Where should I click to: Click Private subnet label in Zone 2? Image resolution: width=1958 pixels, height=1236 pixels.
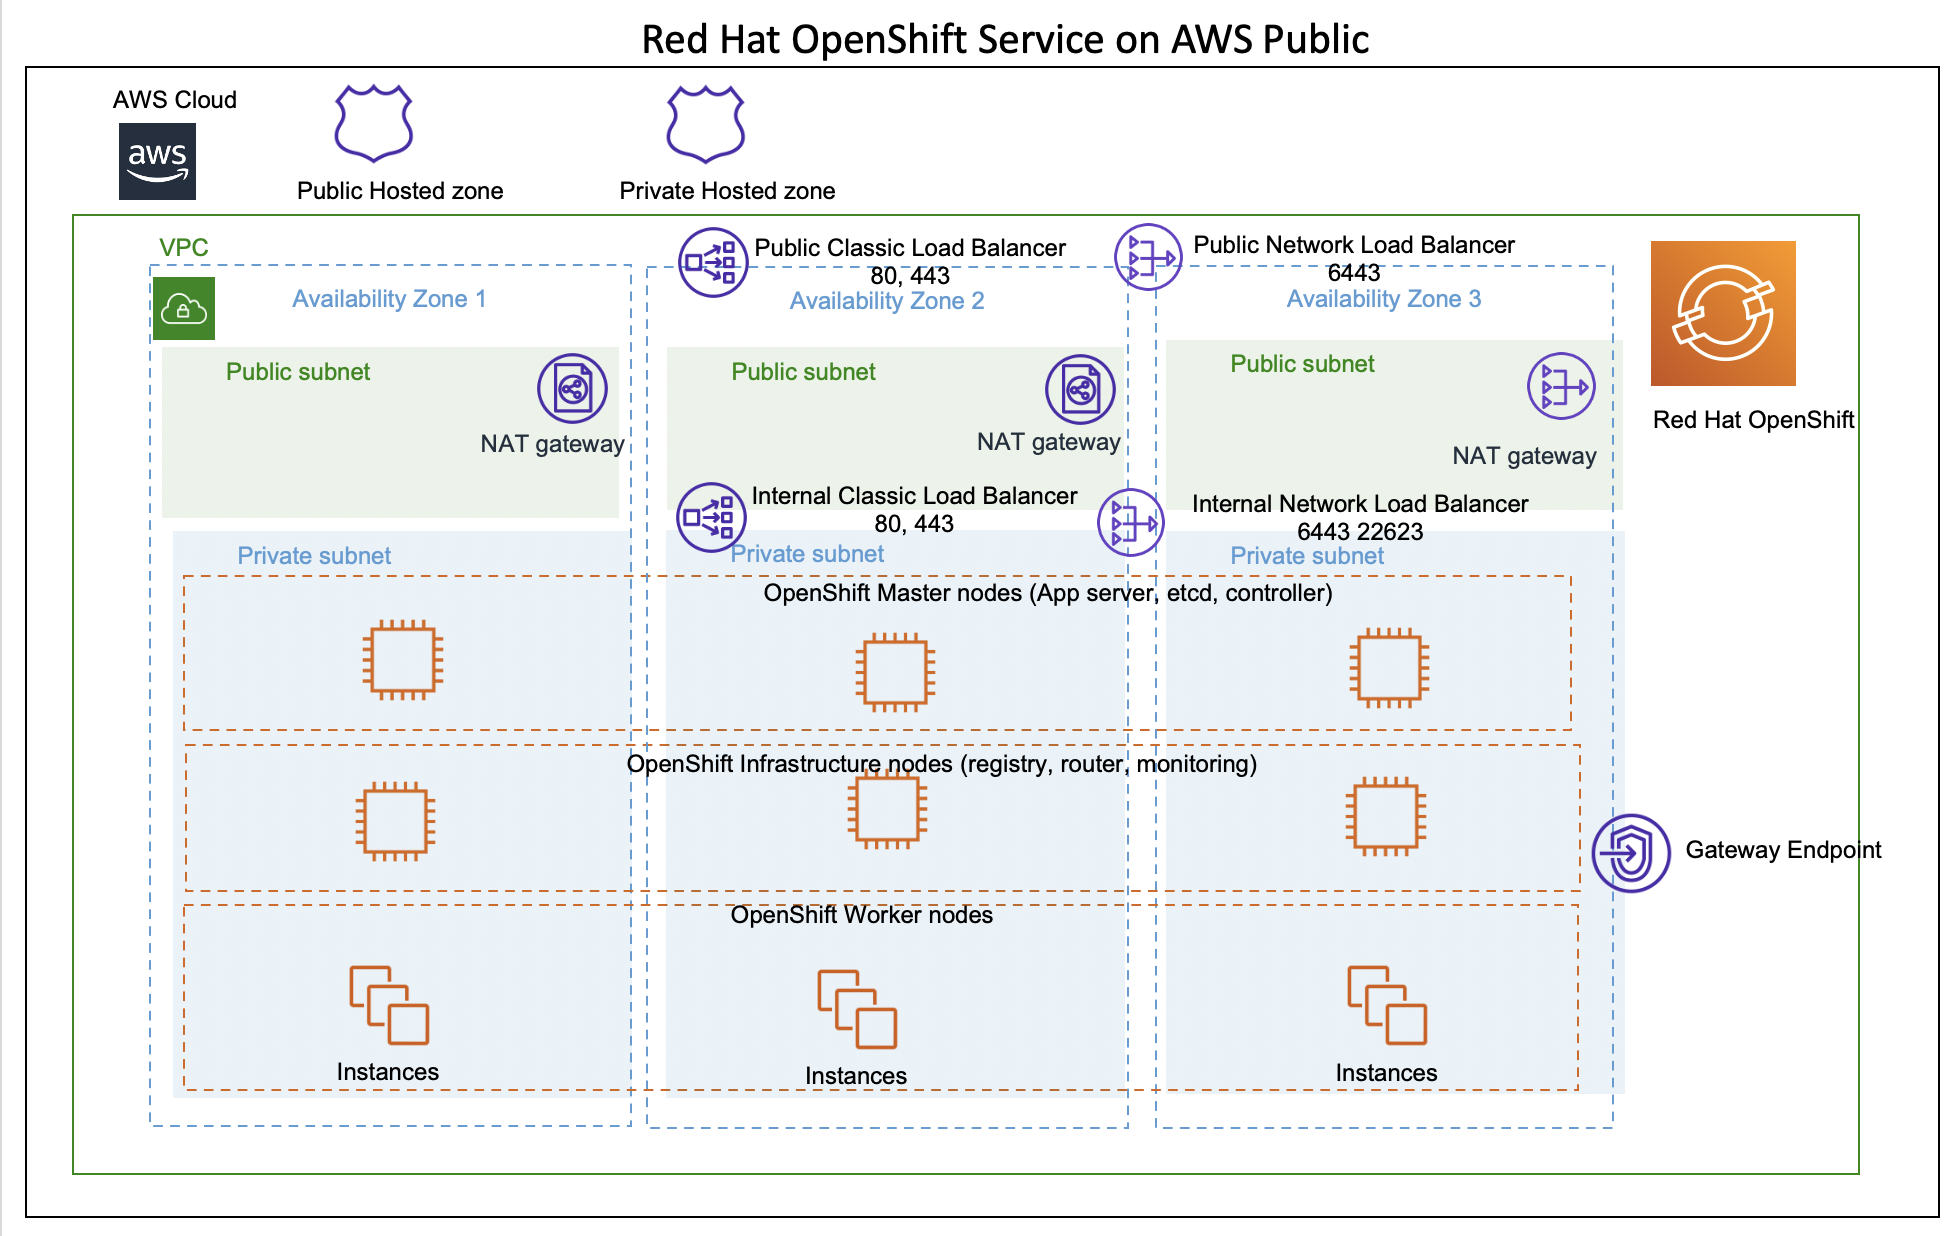807,554
